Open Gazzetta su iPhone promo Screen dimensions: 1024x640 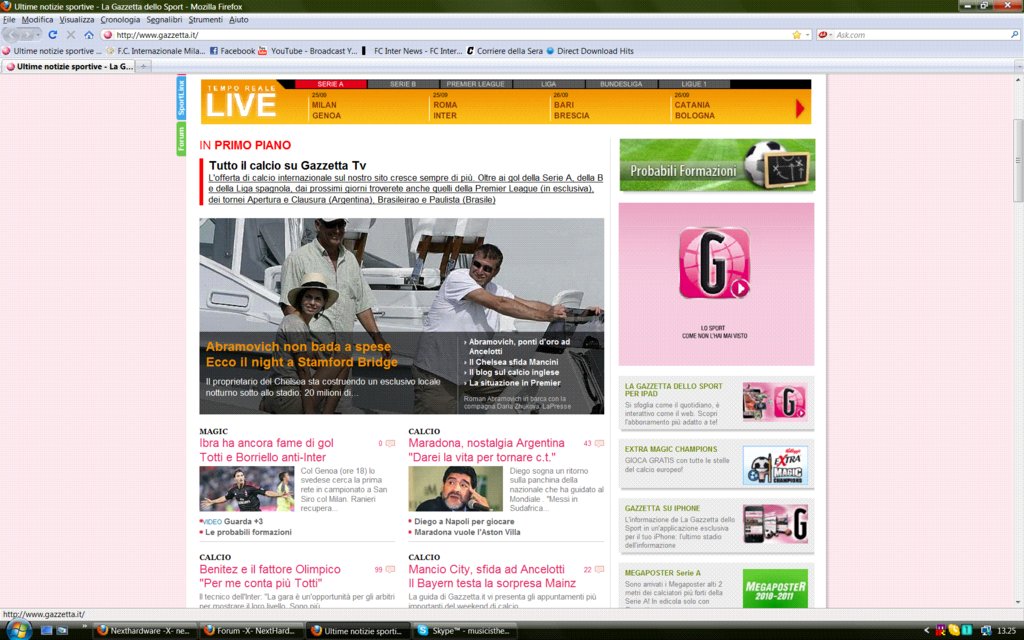point(716,527)
